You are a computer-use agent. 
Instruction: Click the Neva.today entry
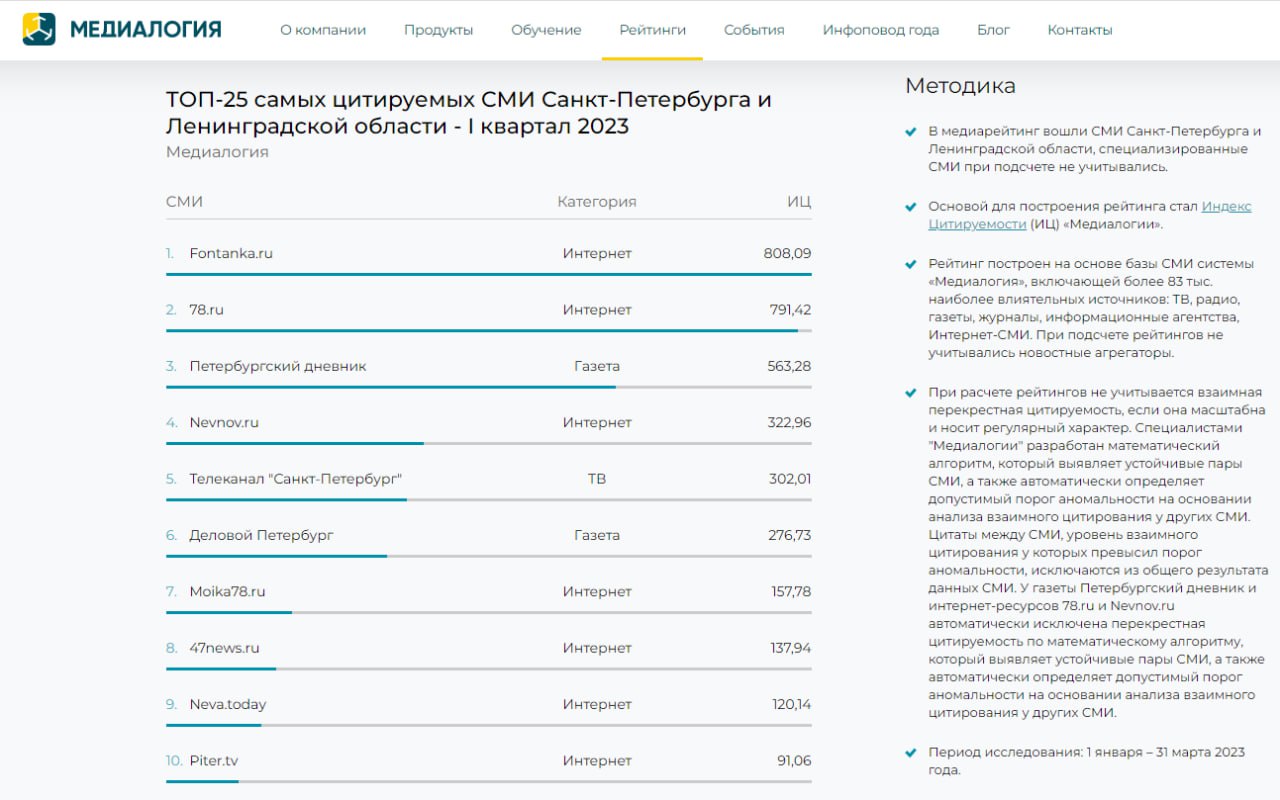pyautogui.click(x=228, y=704)
